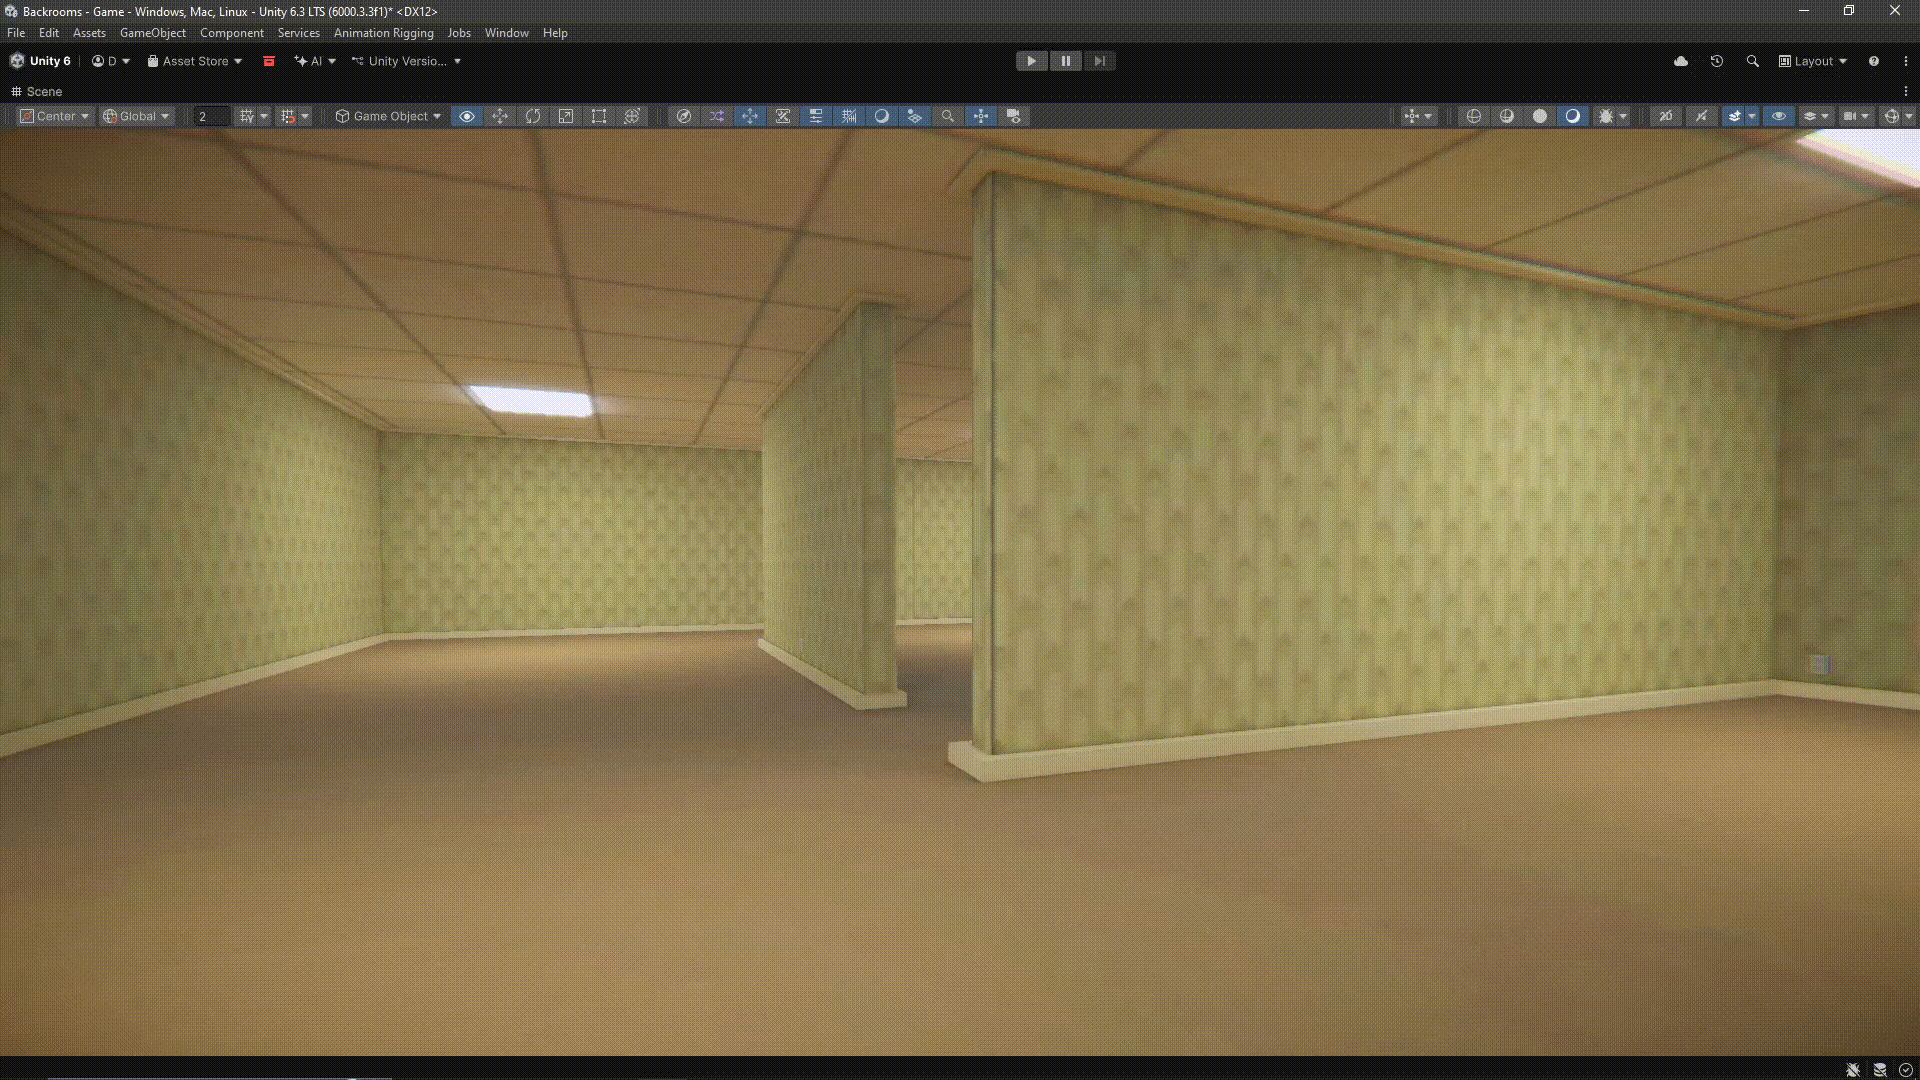The width and height of the screenshot is (1920, 1080).
Task: Click the grid snap value field
Action: 211,116
